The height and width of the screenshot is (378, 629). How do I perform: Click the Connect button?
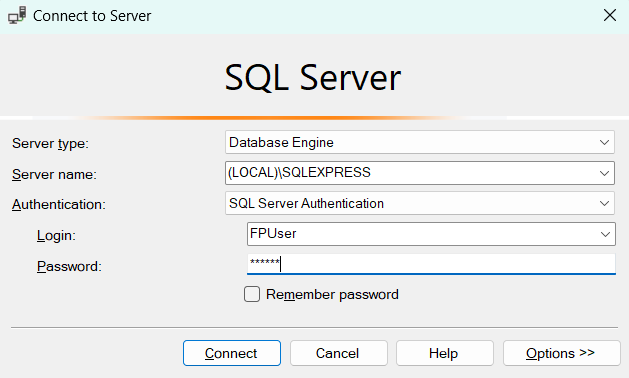point(232,353)
